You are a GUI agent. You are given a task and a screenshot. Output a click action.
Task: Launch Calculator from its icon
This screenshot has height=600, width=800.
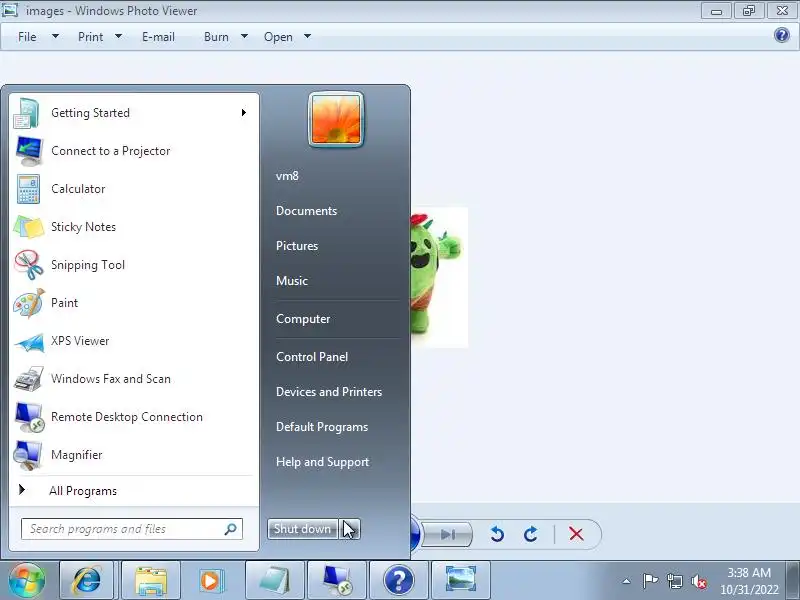tap(29, 189)
